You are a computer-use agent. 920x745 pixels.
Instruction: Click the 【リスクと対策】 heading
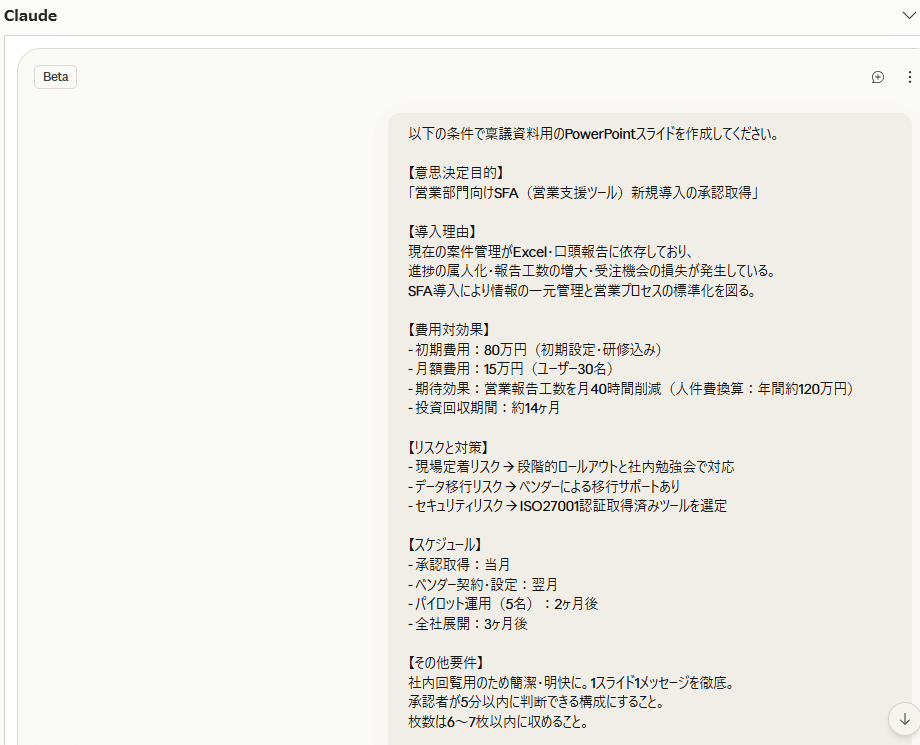[x=449, y=447]
